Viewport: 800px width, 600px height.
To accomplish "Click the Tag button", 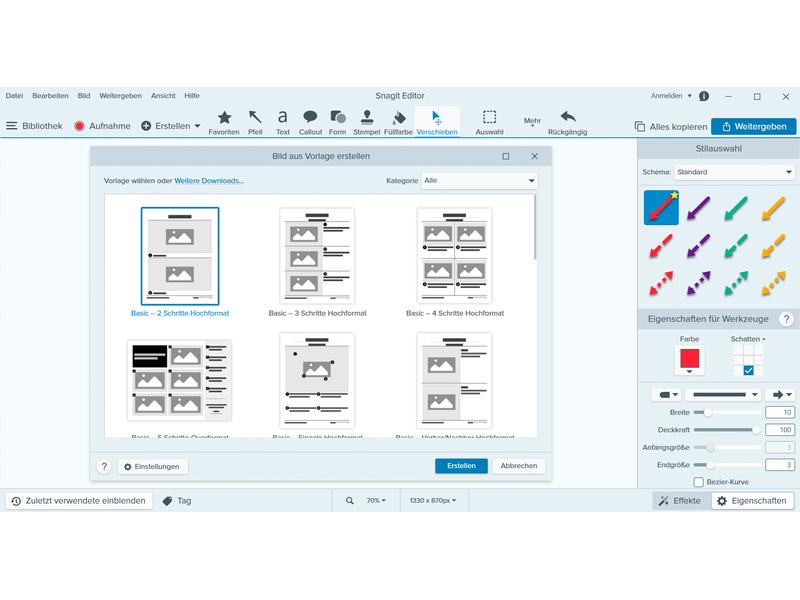I will (177, 501).
